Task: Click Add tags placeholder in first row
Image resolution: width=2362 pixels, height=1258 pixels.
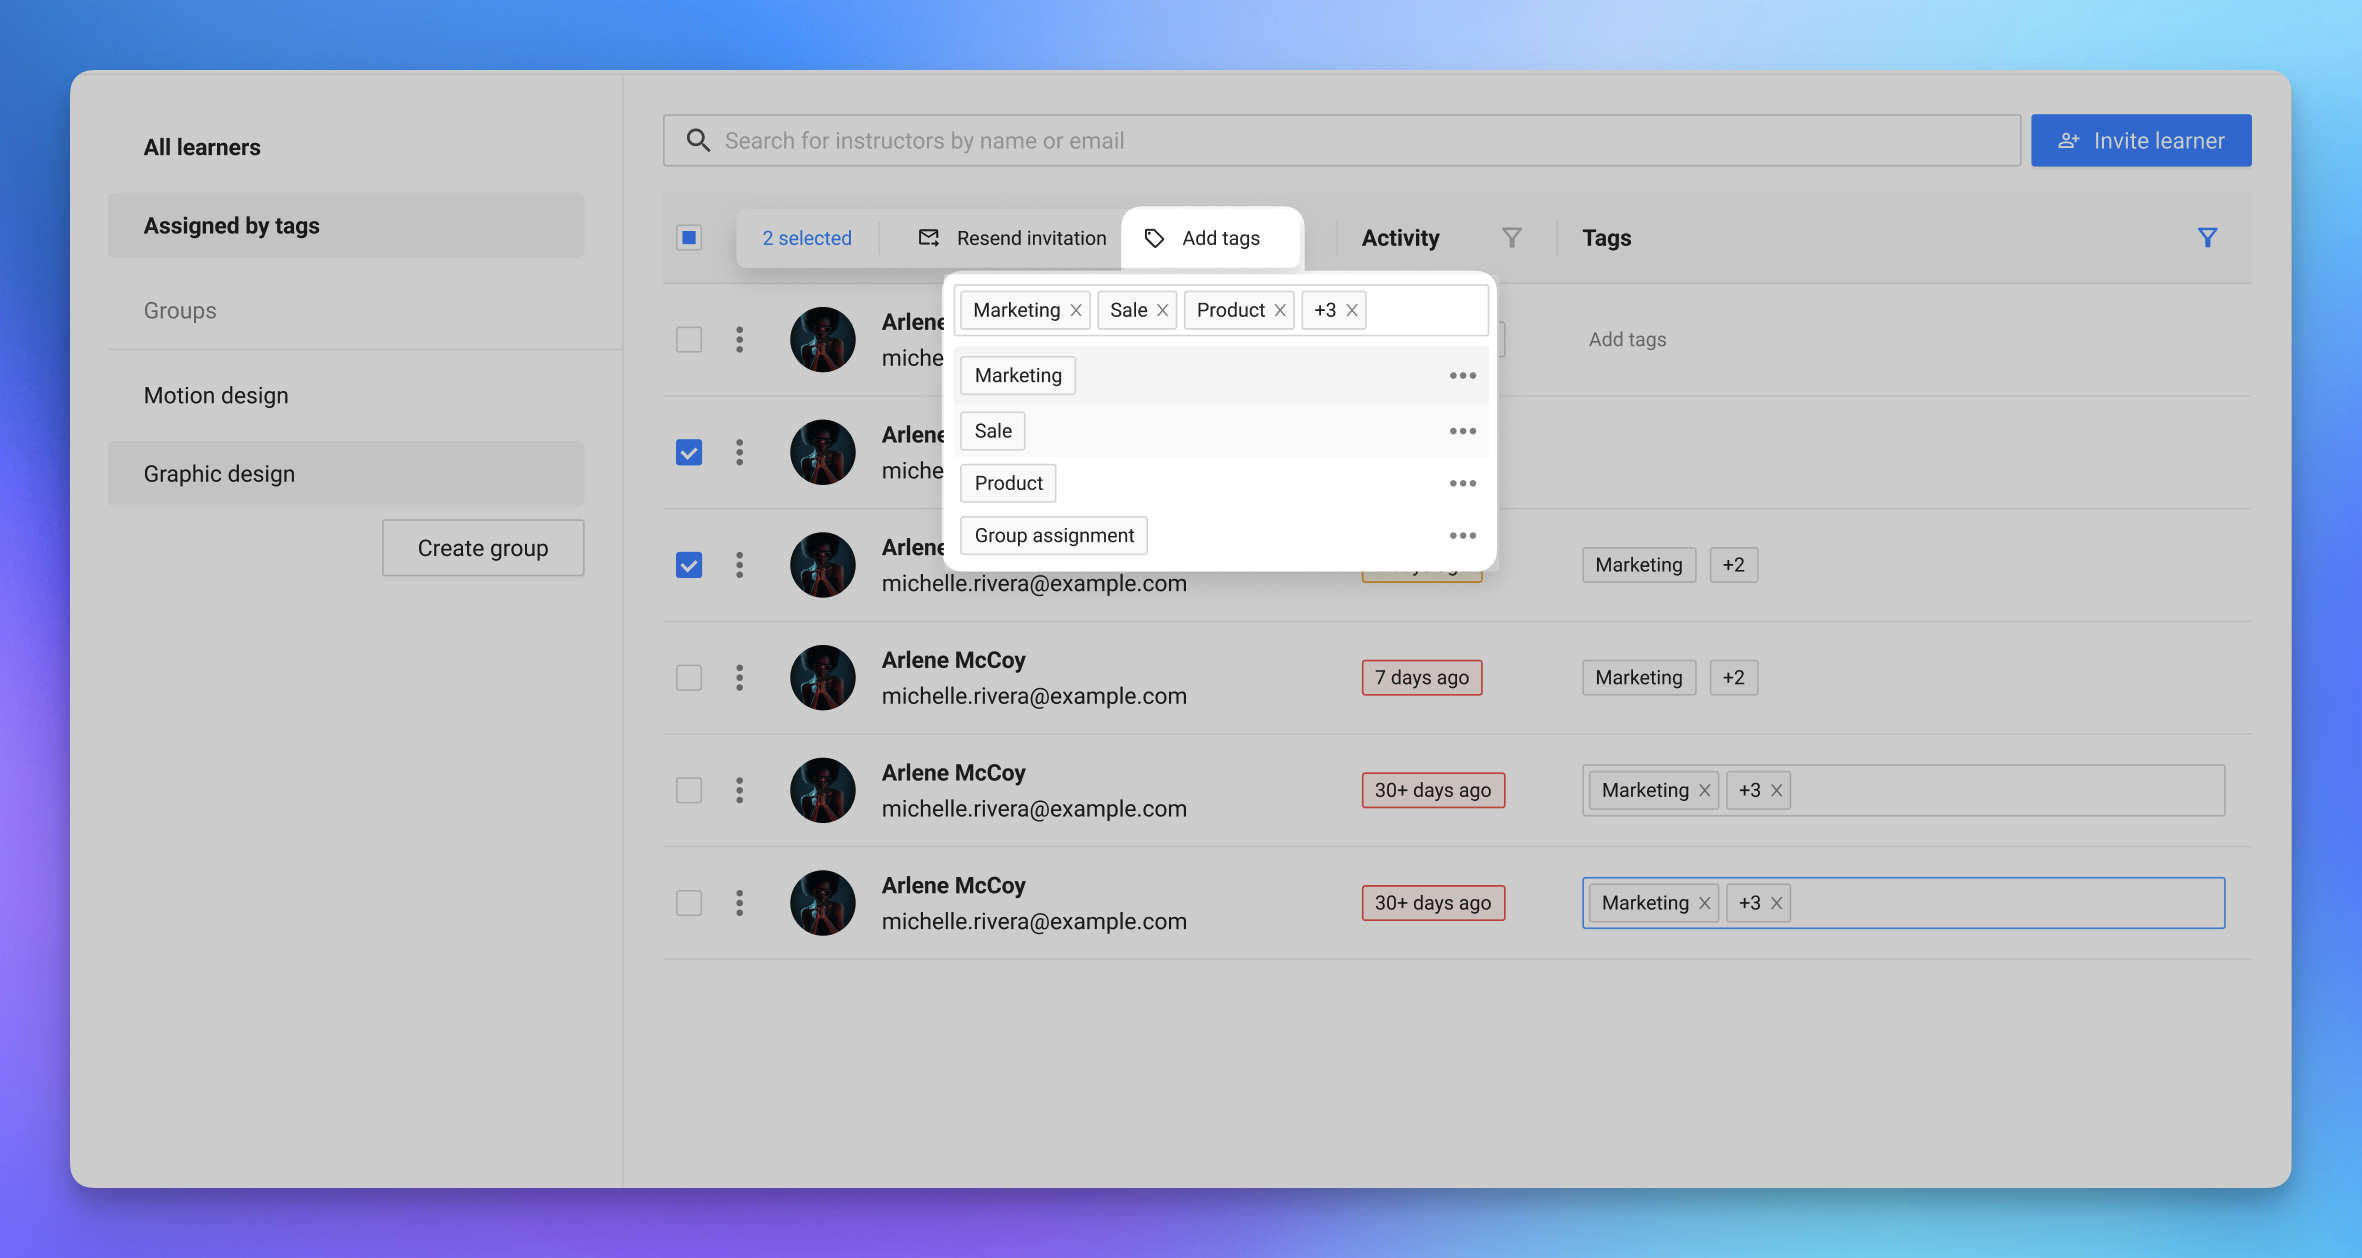Action: [x=1627, y=340]
